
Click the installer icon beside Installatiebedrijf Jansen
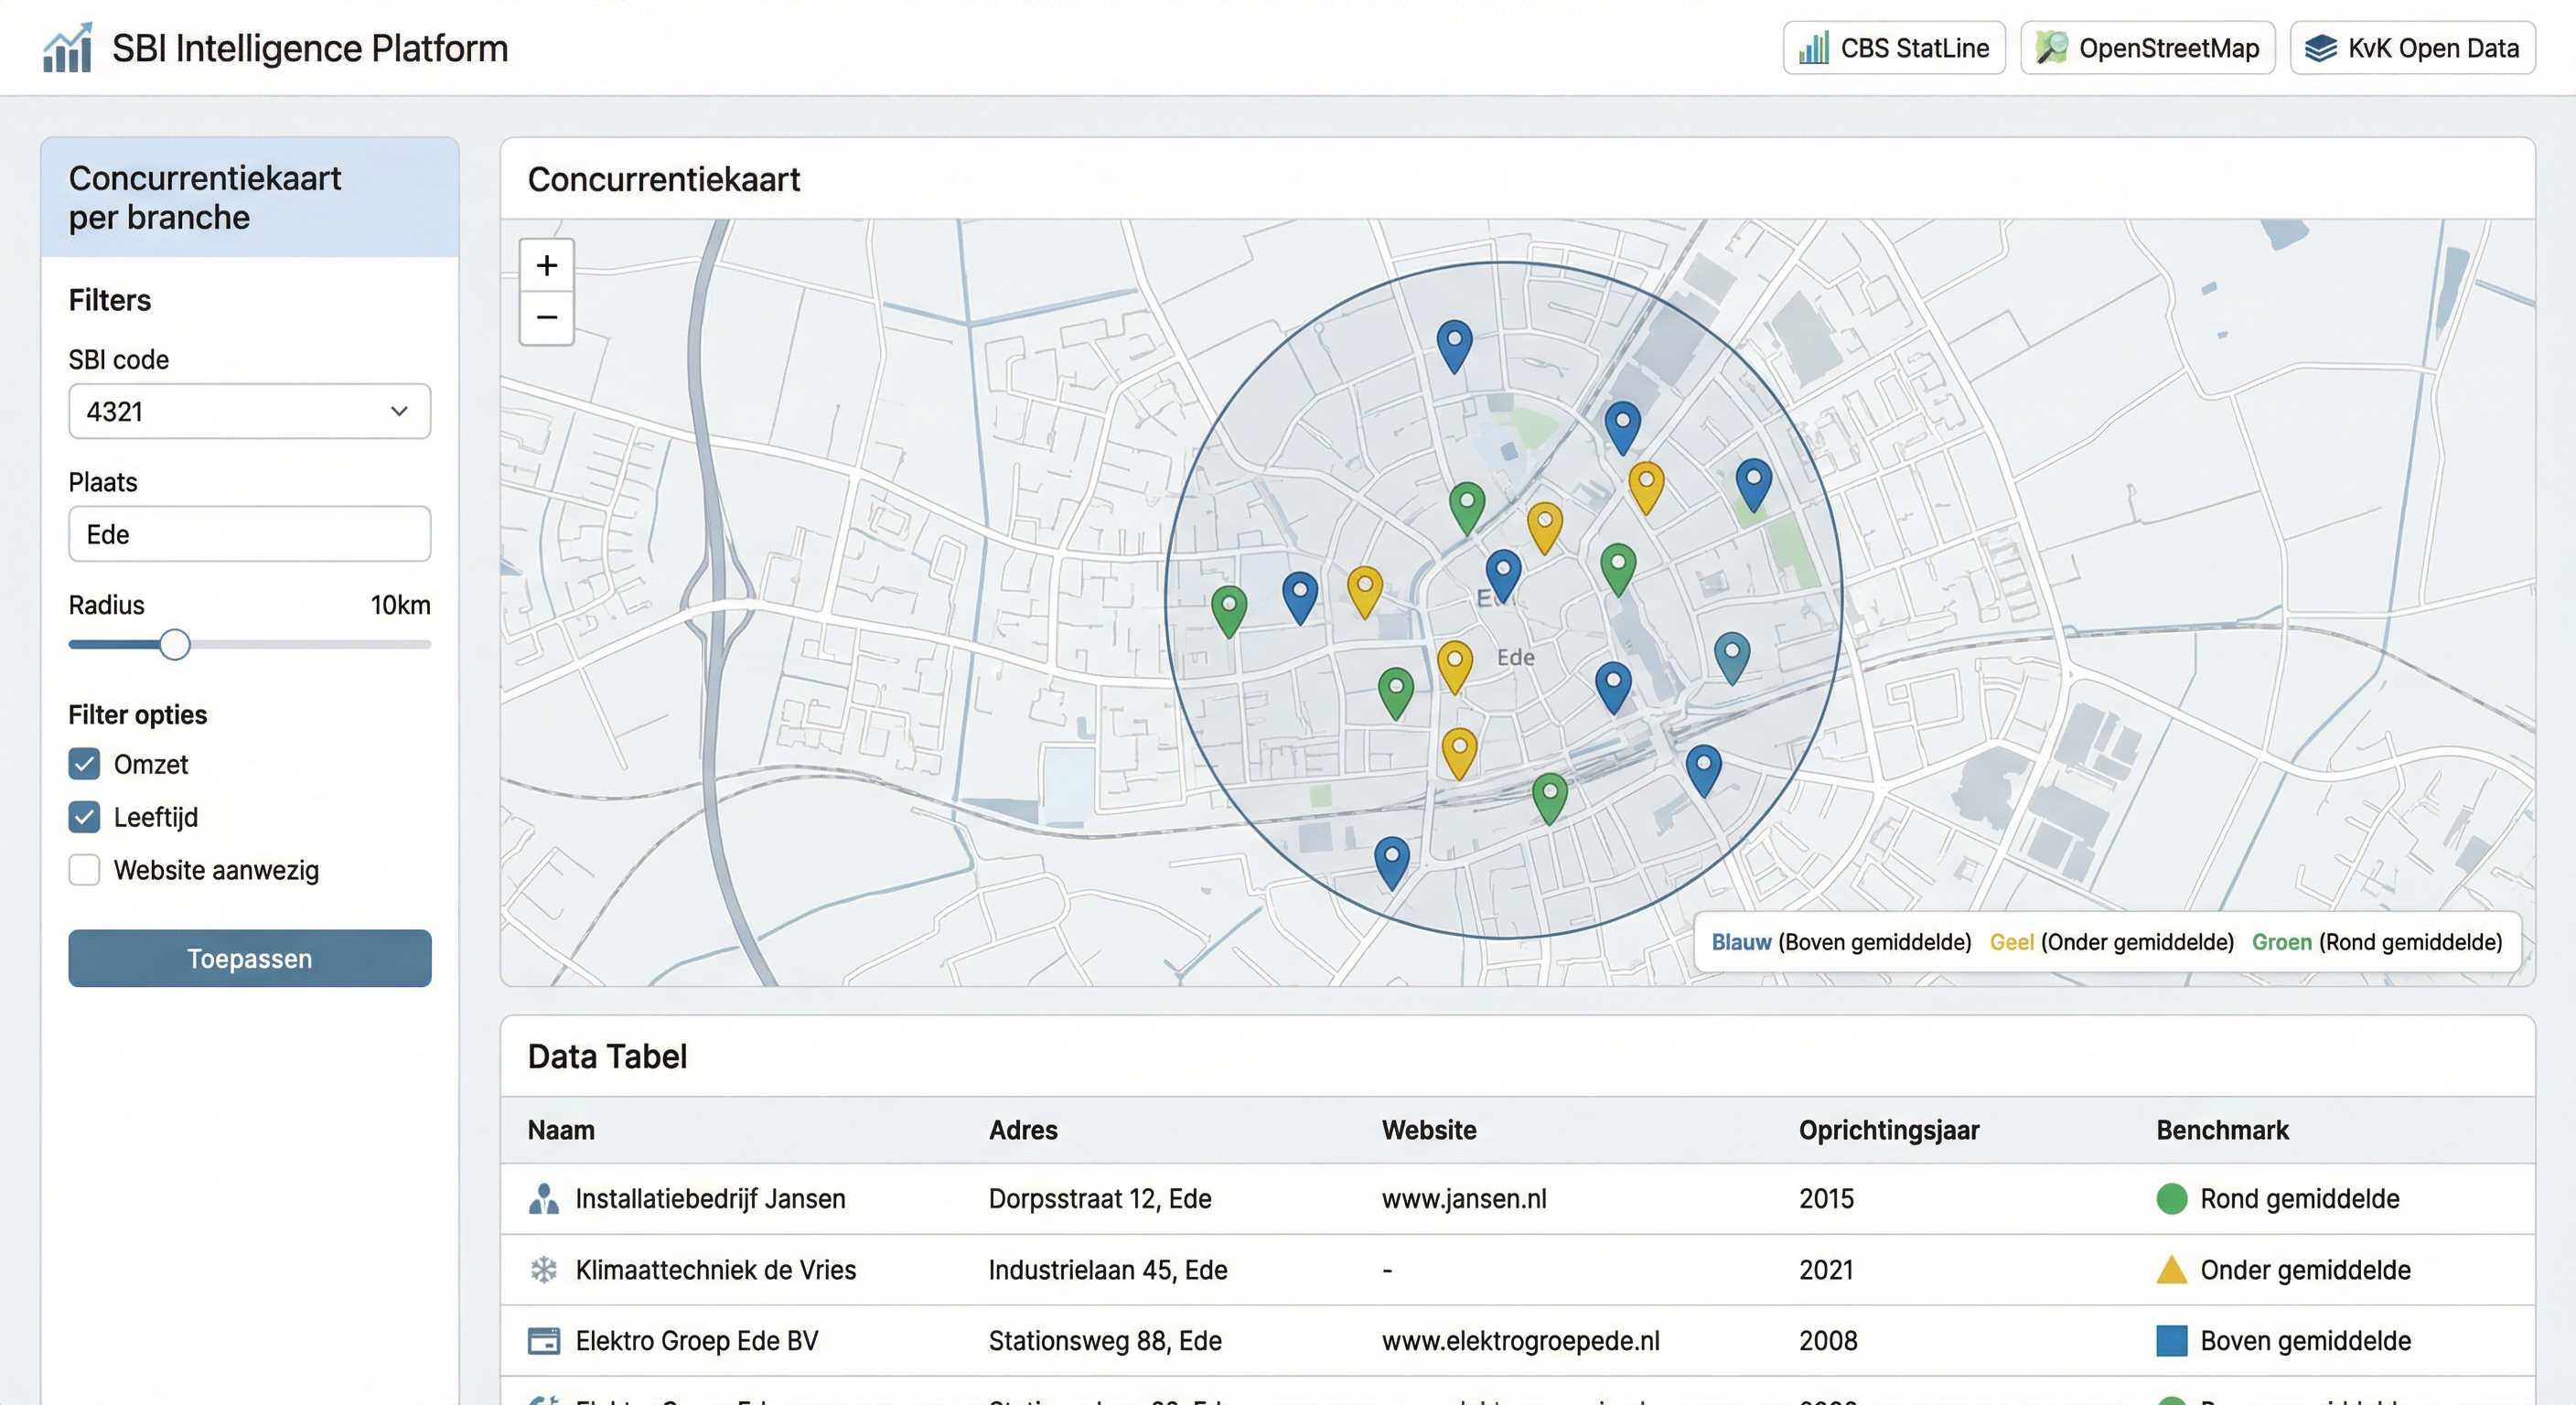pyautogui.click(x=543, y=1198)
